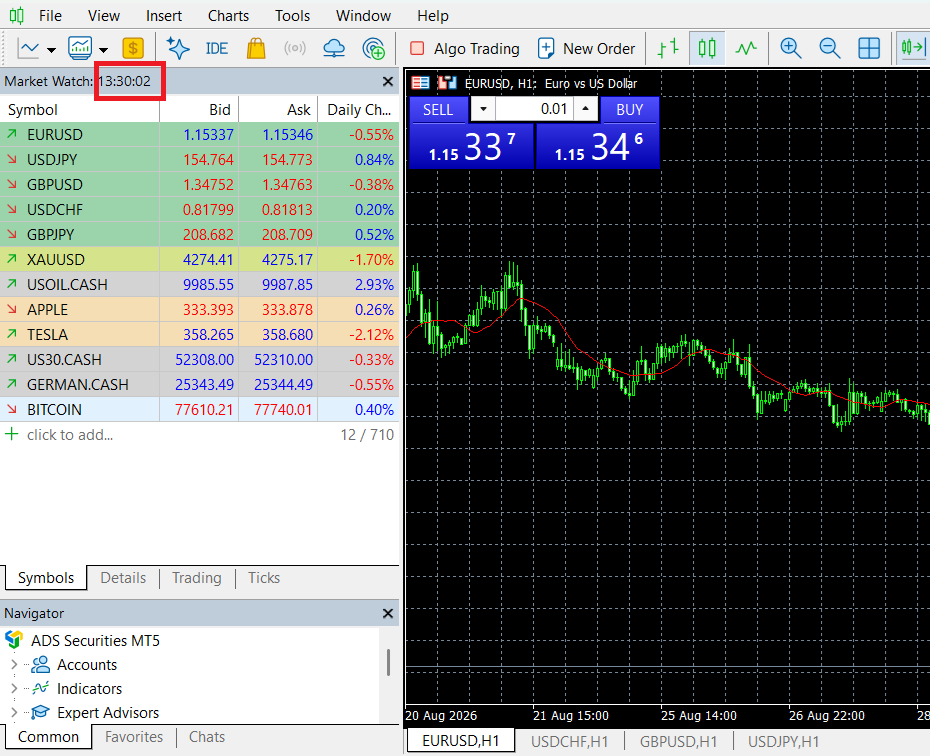Toggle chart auto-scroll shift icon
The image size is (930, 756).
click(x=912, y=47)
